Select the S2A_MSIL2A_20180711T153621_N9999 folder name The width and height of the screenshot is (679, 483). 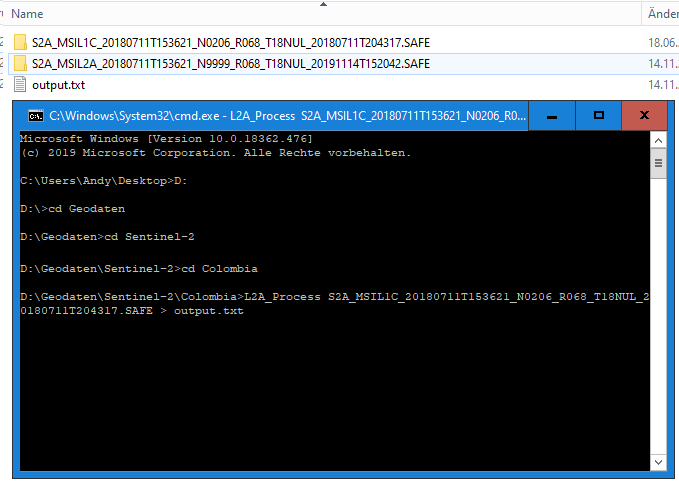231,64
